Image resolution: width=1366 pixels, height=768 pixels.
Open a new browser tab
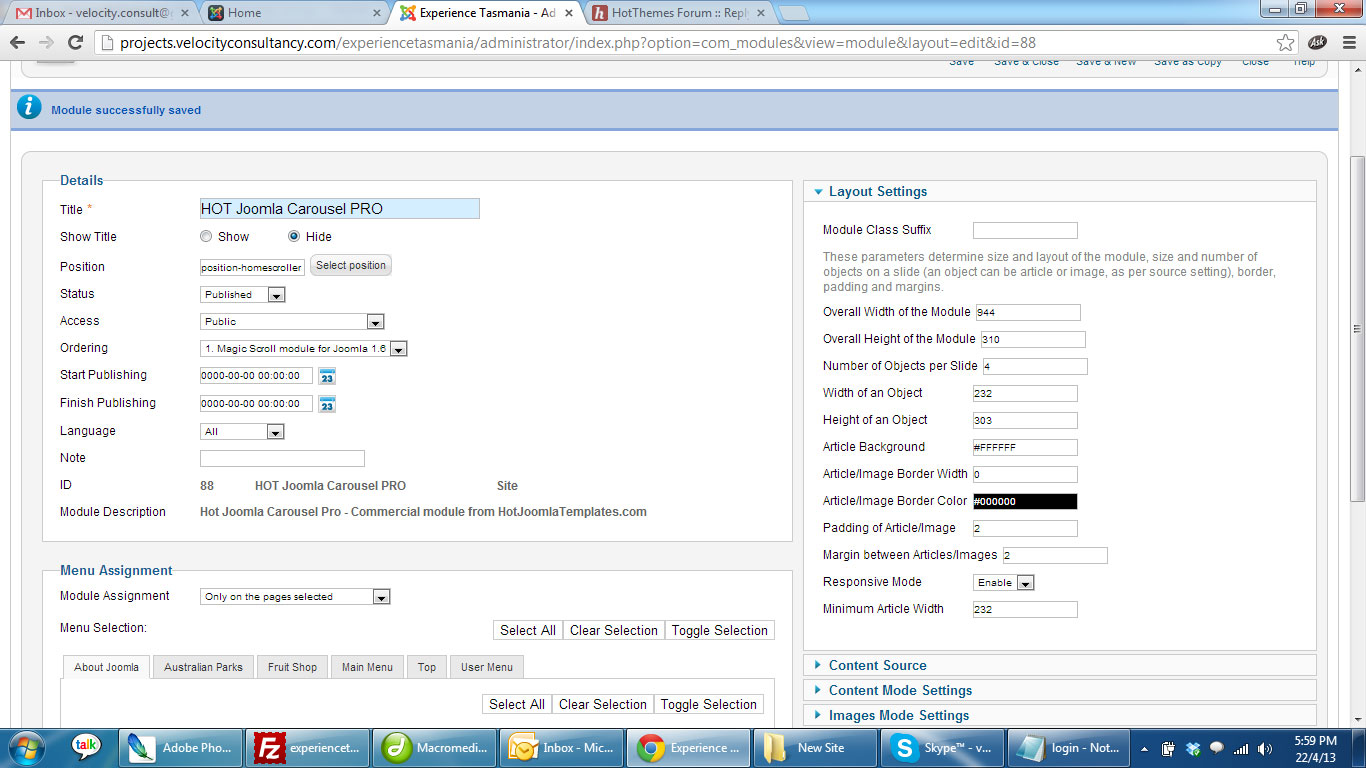(793, 13)
